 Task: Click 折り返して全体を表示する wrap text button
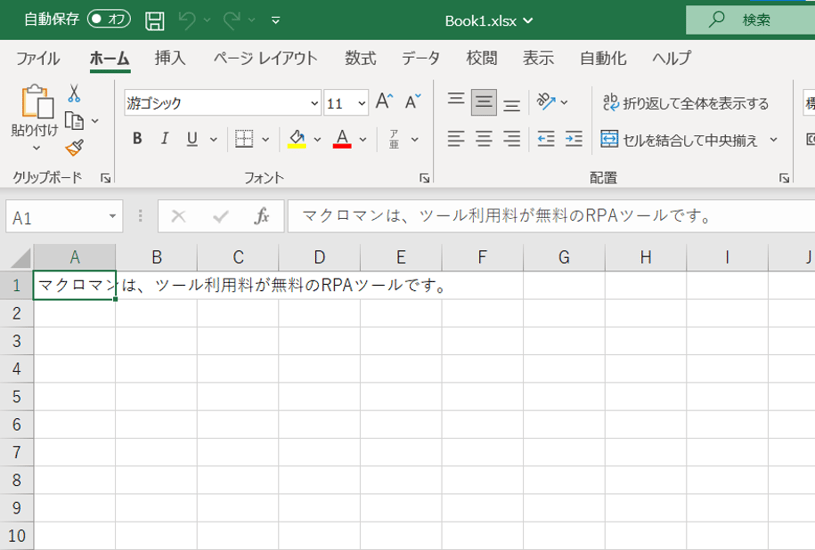pos(686,103)
